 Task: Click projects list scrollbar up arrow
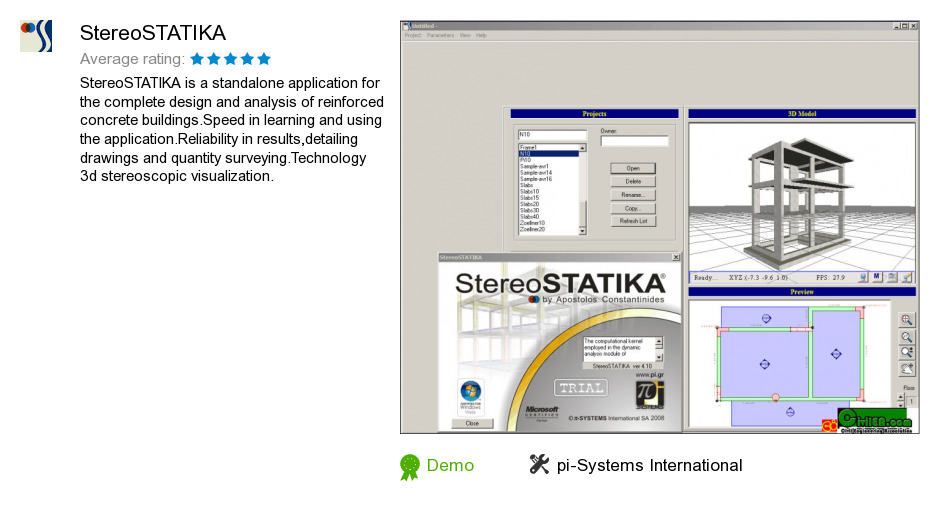click(582, 148)
